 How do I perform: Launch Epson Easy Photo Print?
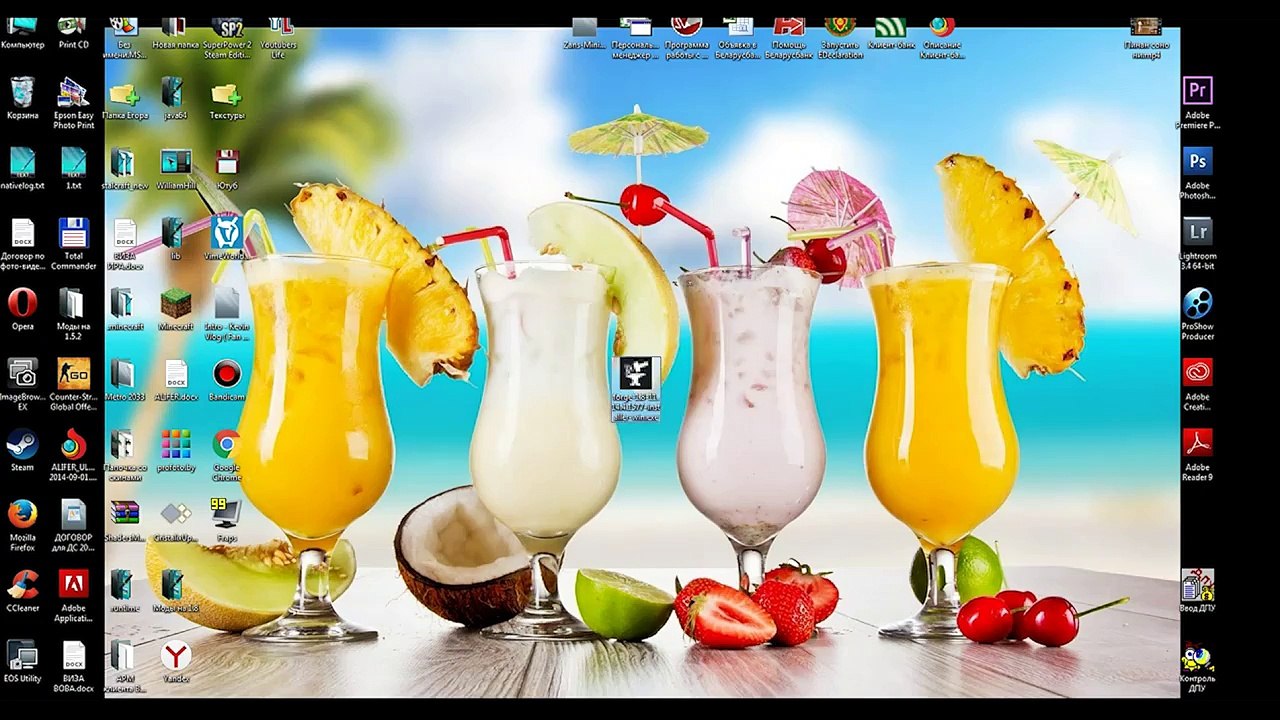(x=73, y=103)
